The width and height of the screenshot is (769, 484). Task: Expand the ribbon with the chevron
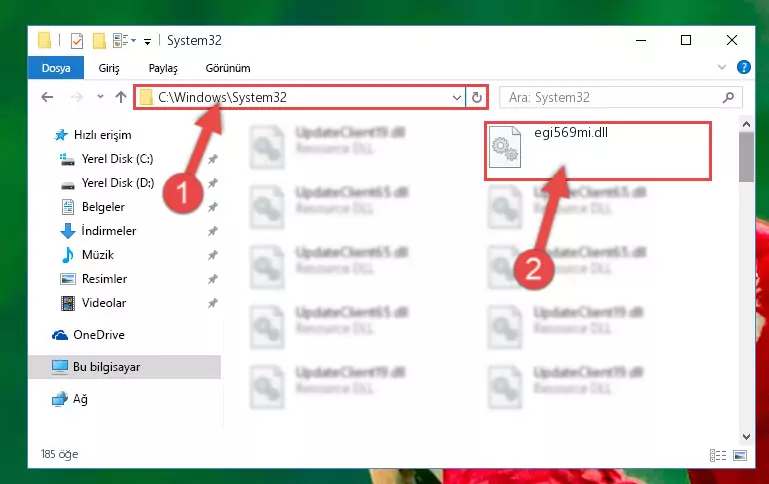coord(721,67)
